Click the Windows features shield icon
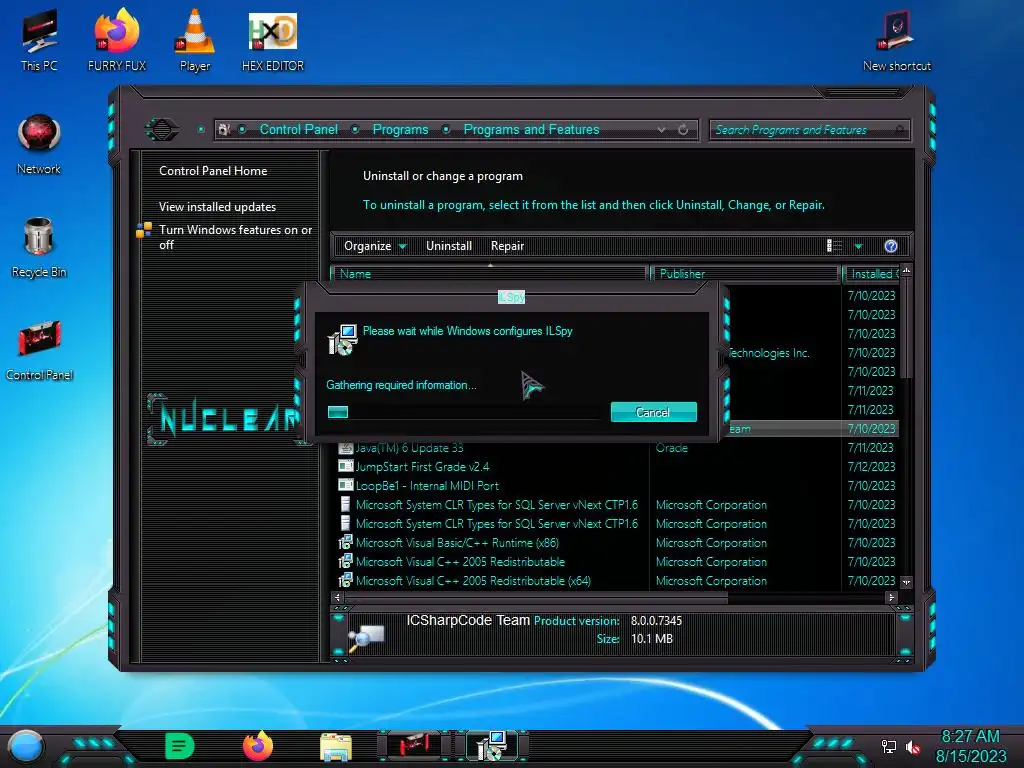This screenshot has height=768, width=1024. (144, 230)
